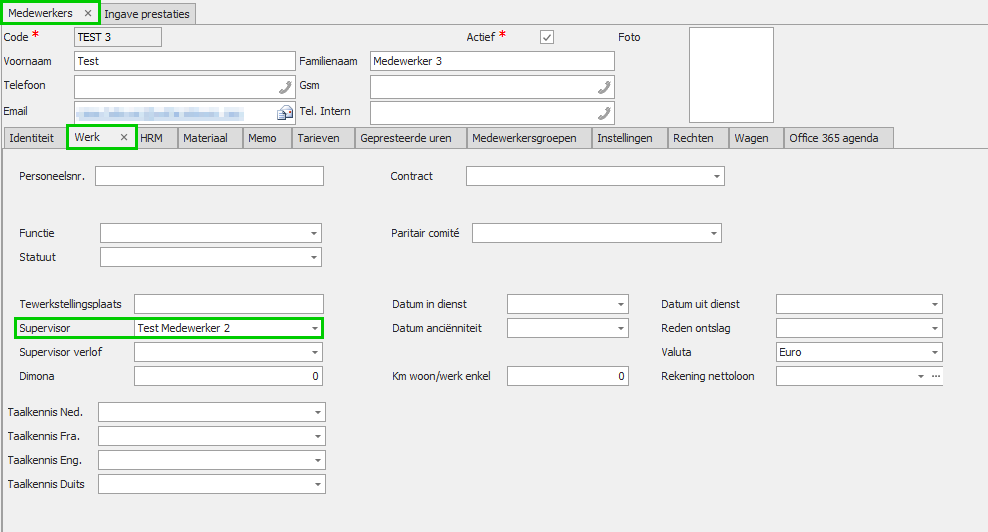Open the Datum in dienst date picker

(621, 304)
